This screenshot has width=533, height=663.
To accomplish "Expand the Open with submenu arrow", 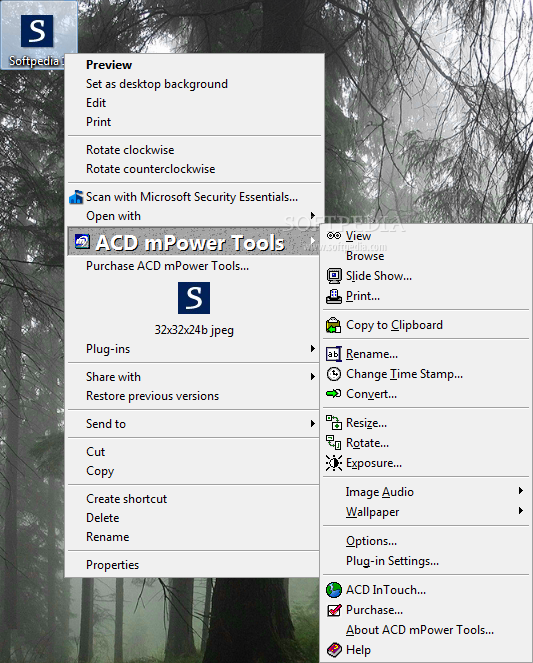I will point(313,216).
